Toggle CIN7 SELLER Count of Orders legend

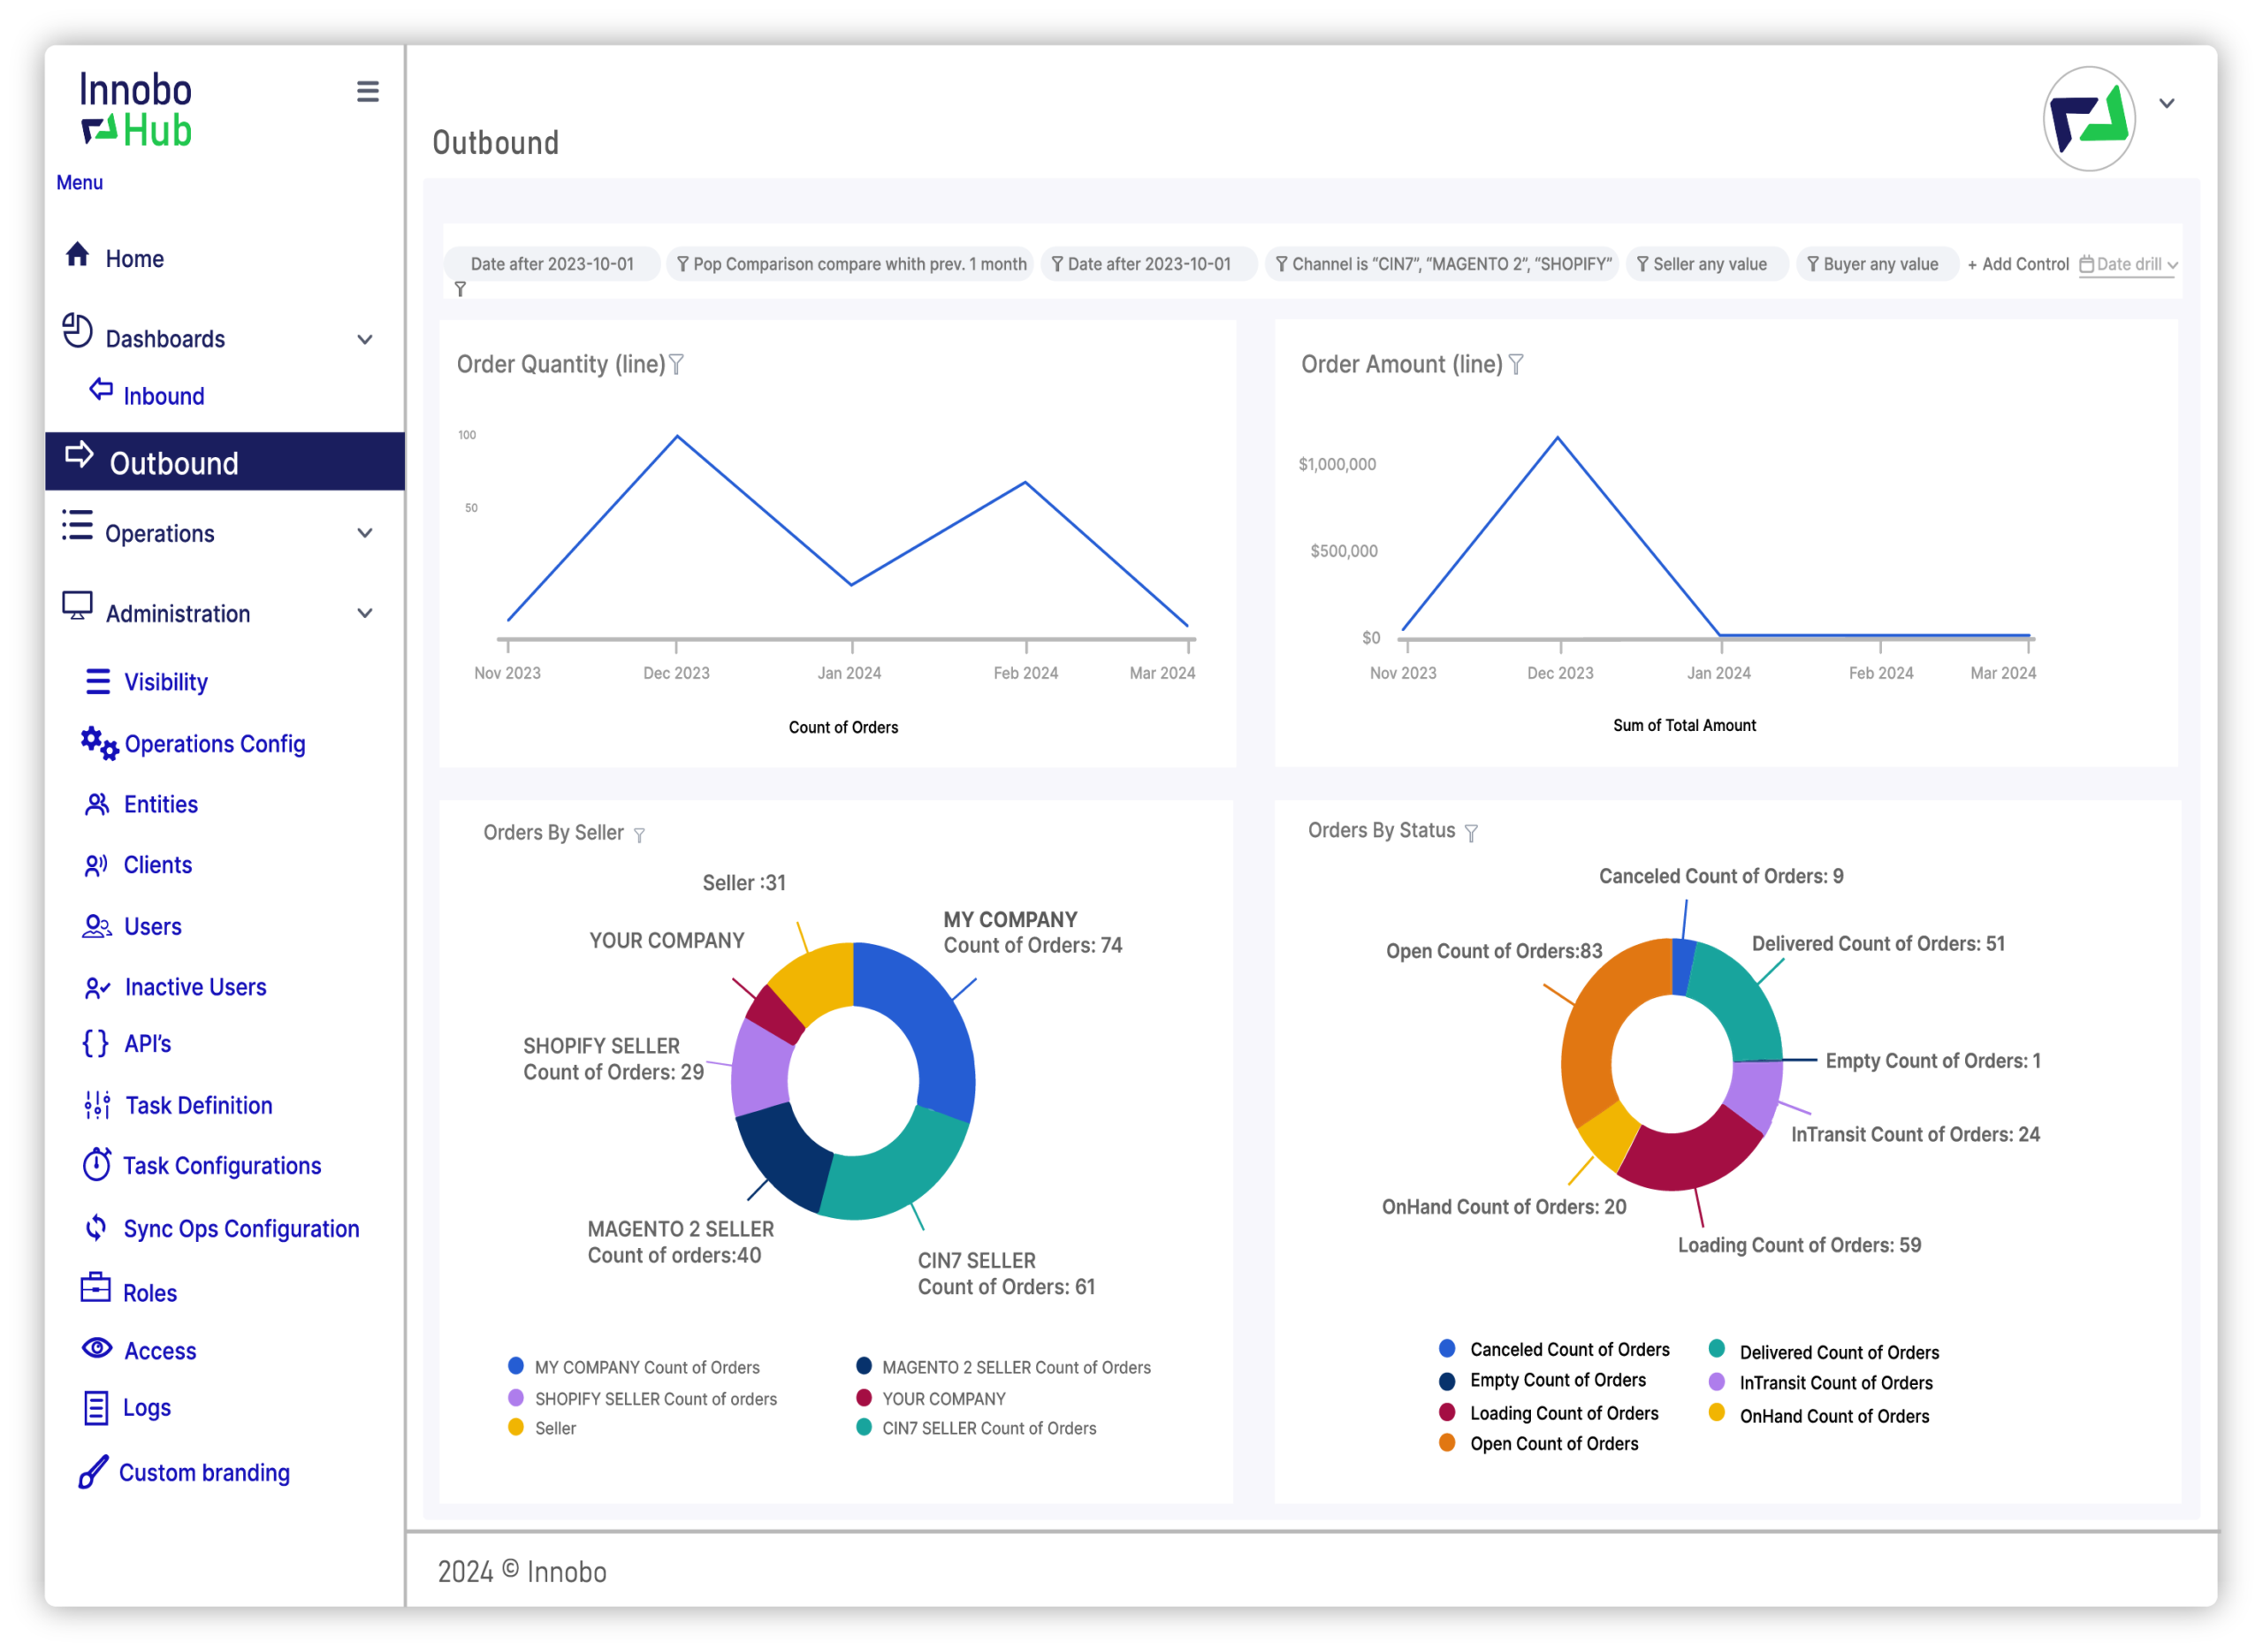pos(977,1428)
